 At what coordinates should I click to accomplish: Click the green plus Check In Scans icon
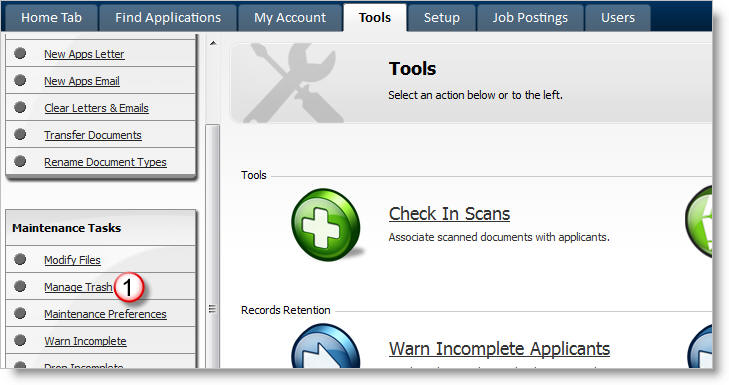point(326,224)
